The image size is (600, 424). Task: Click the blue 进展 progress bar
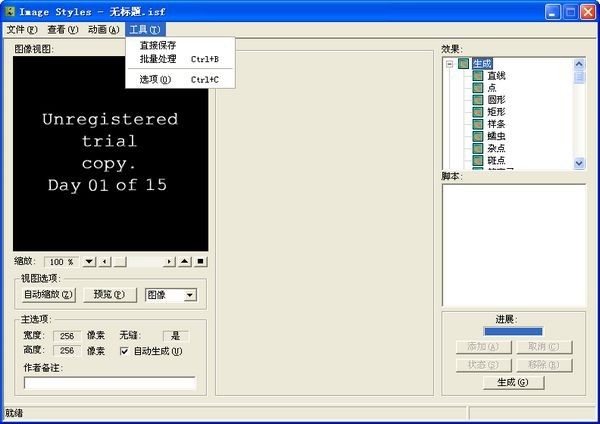point(513,331)
